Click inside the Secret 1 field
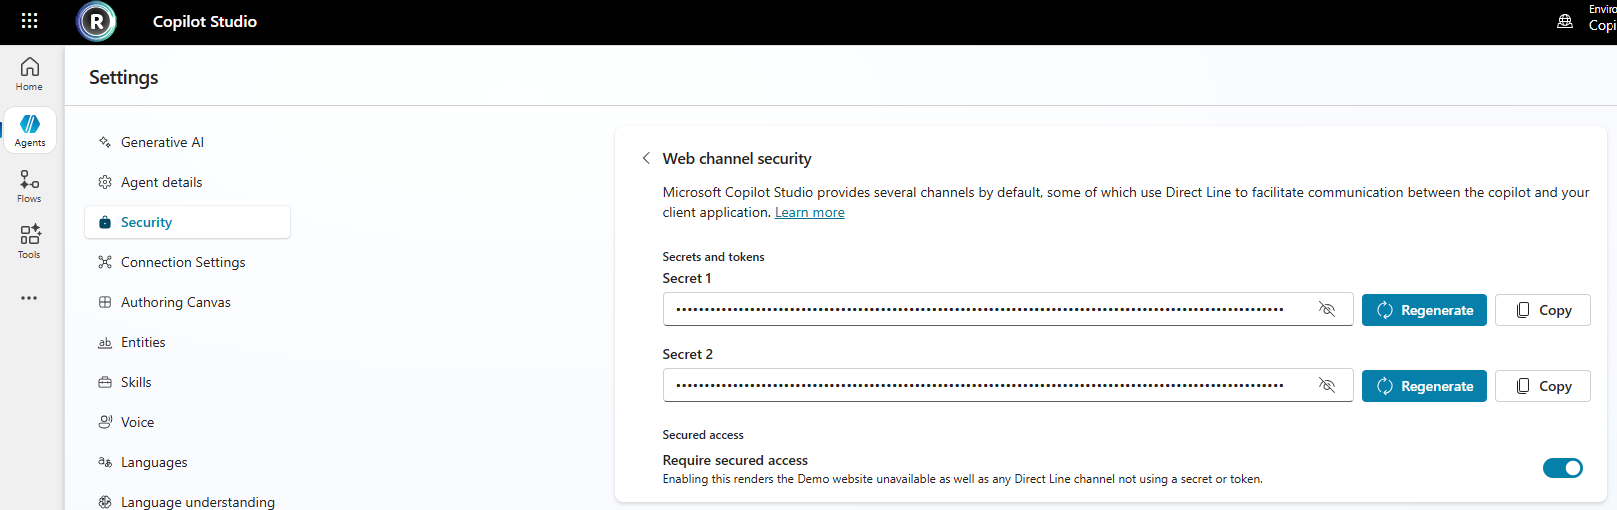Viewport: 1617px width, 510px height. click(x=1007, y=310)
